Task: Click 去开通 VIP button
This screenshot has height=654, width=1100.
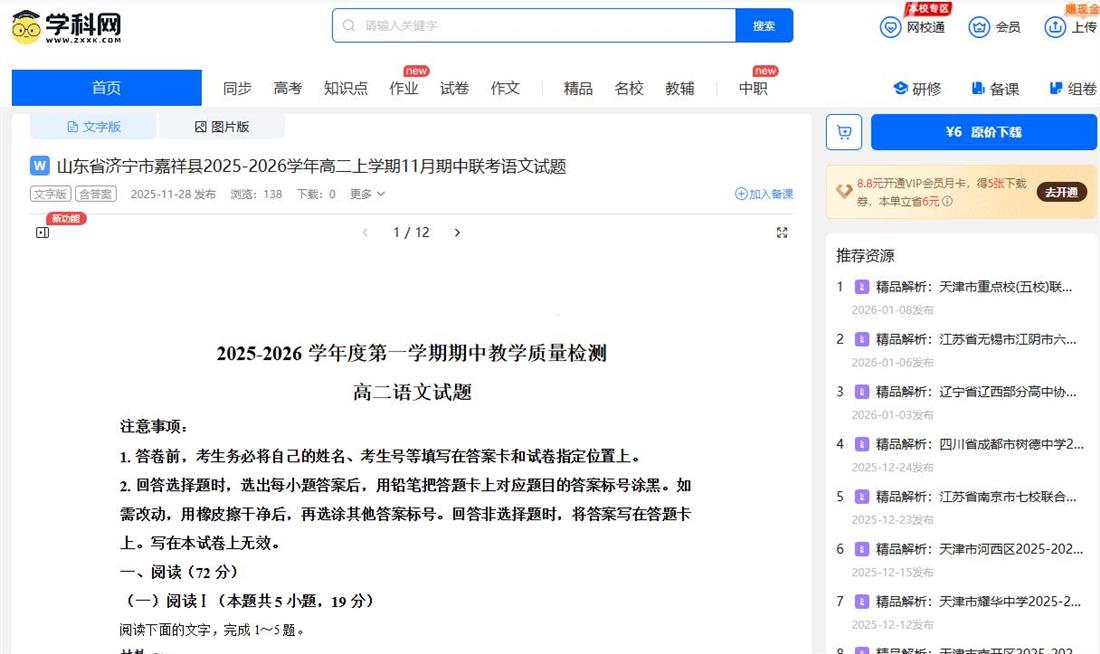Action: 1061,192
